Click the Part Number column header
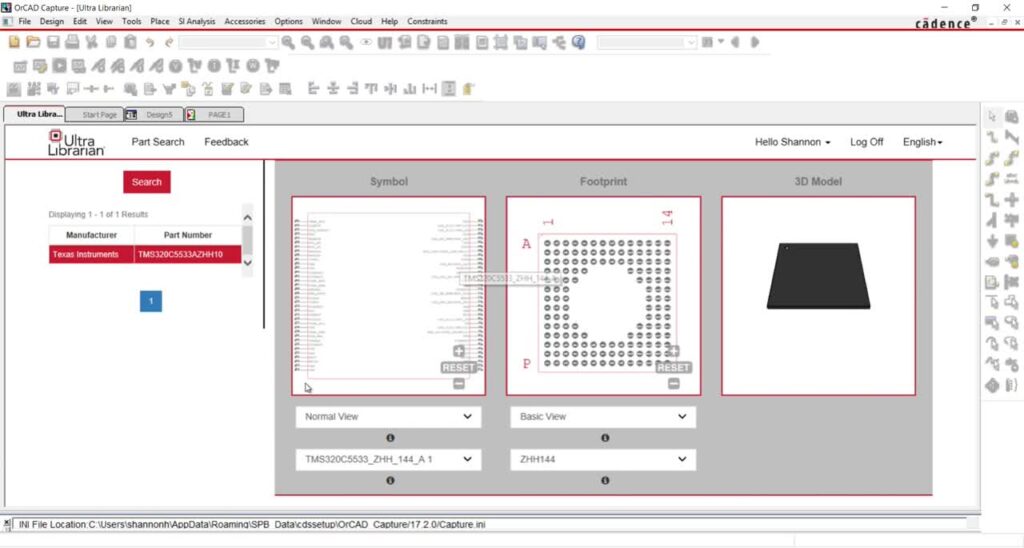The width and height of the screenshot is (1024, 548). (188, 235)
